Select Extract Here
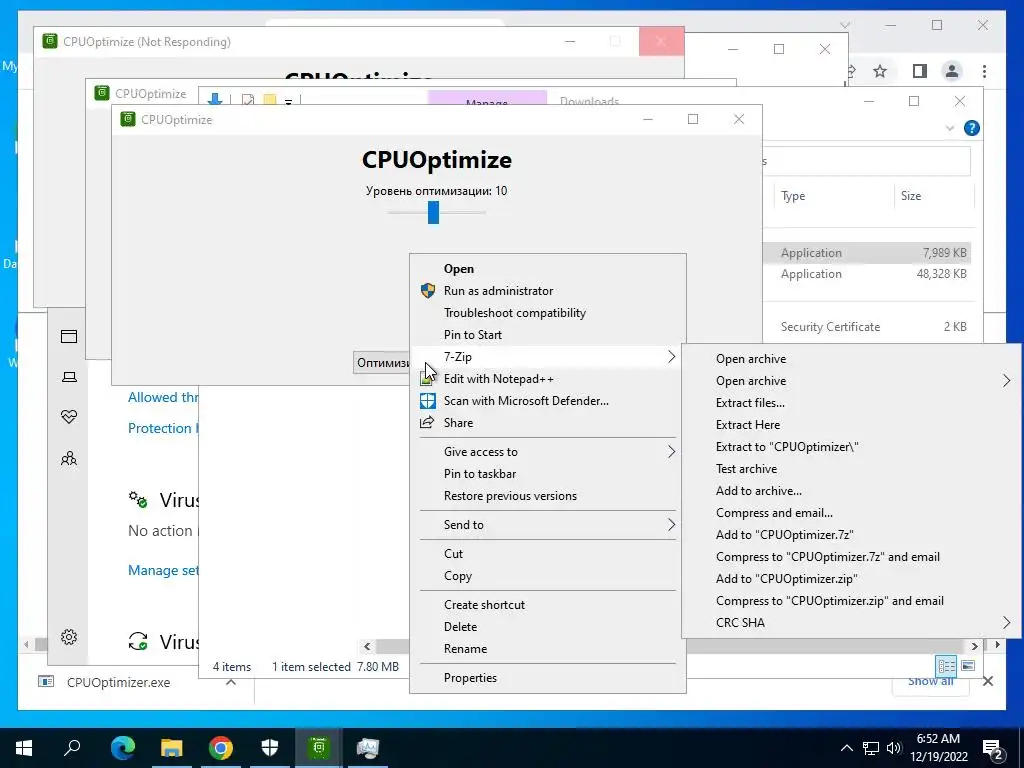 [748, 425]
